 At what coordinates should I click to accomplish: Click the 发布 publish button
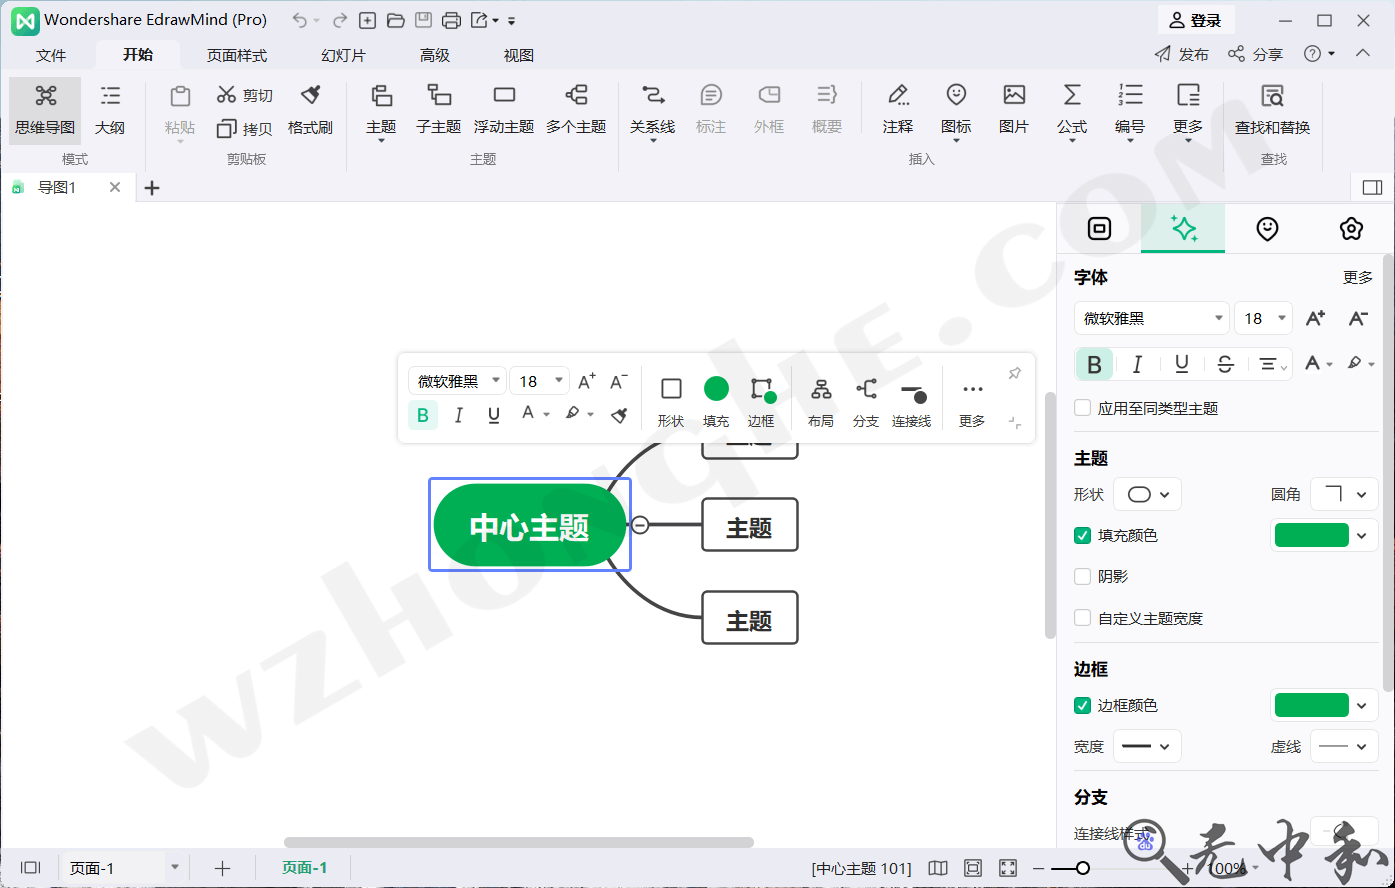click(x=1182, y=54)
